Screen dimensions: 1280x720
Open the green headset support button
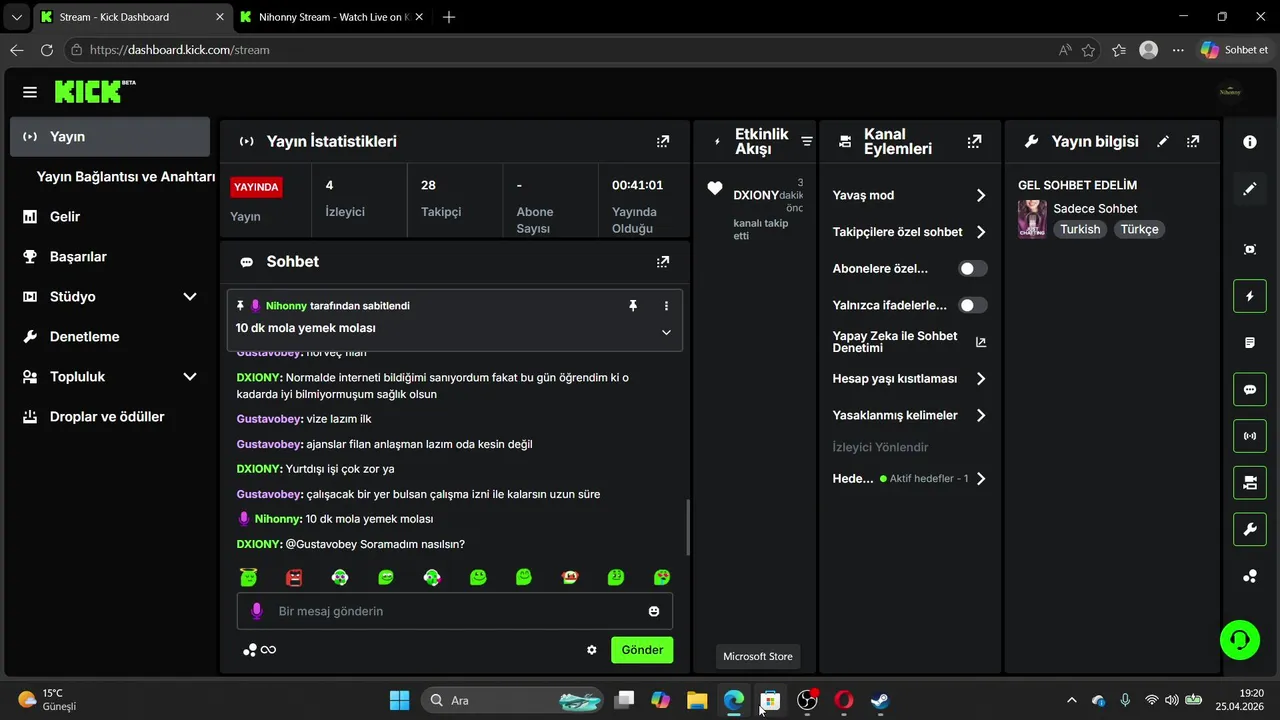(x=1240, y=639)
